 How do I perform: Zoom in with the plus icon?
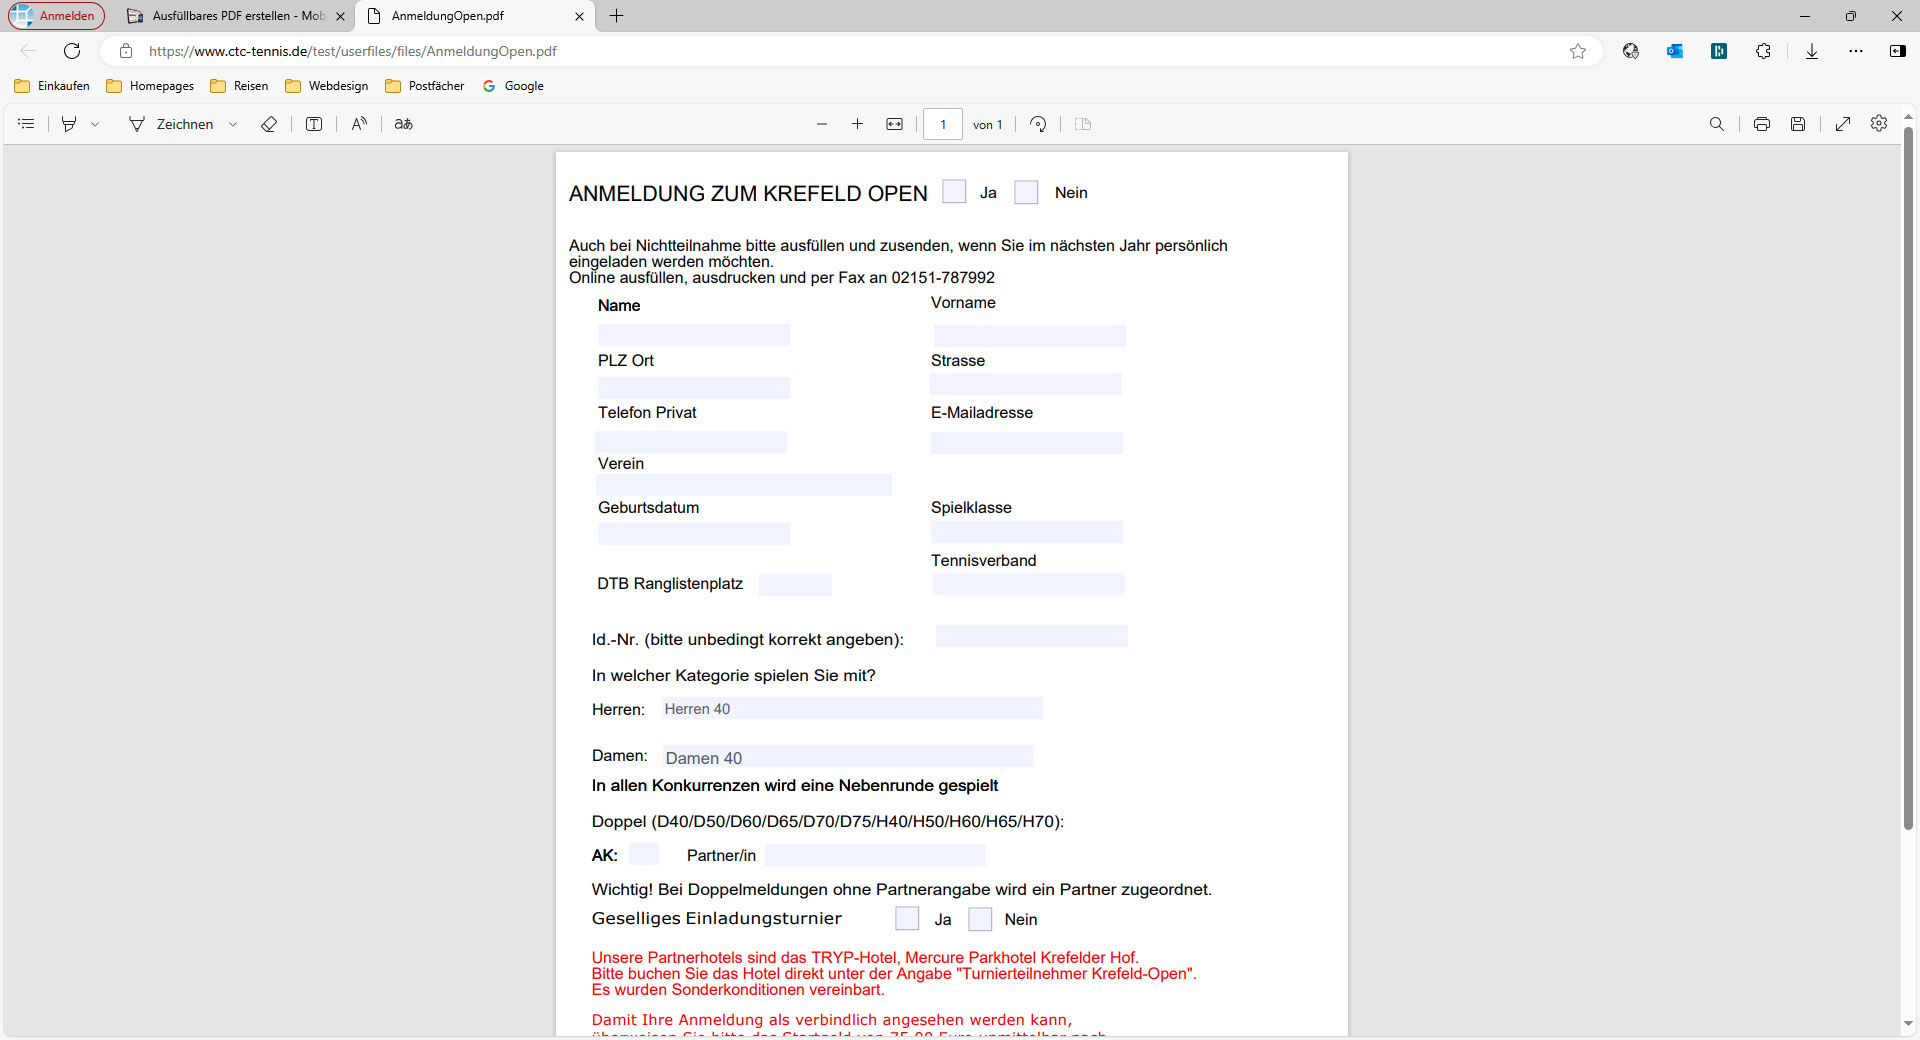point(857,124)
